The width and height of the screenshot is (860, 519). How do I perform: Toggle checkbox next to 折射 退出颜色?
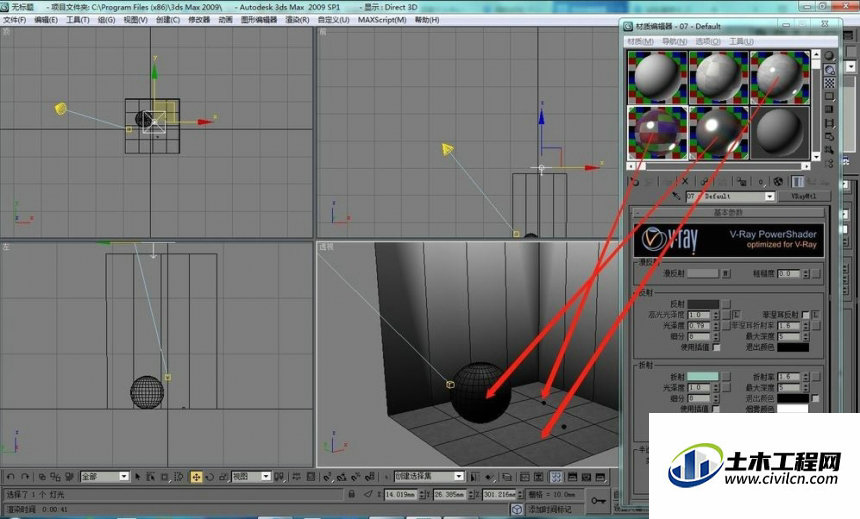(x=816, y=398)
